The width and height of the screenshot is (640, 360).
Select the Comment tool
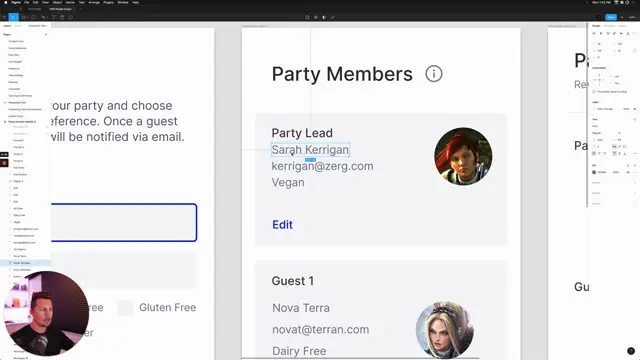coord(71,17)
